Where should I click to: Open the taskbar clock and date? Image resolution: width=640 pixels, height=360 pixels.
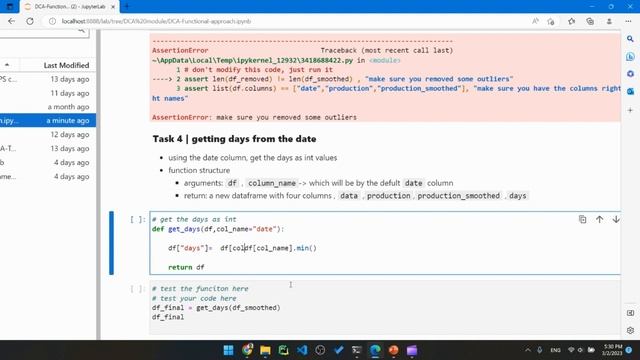click(x=612, y=350)
